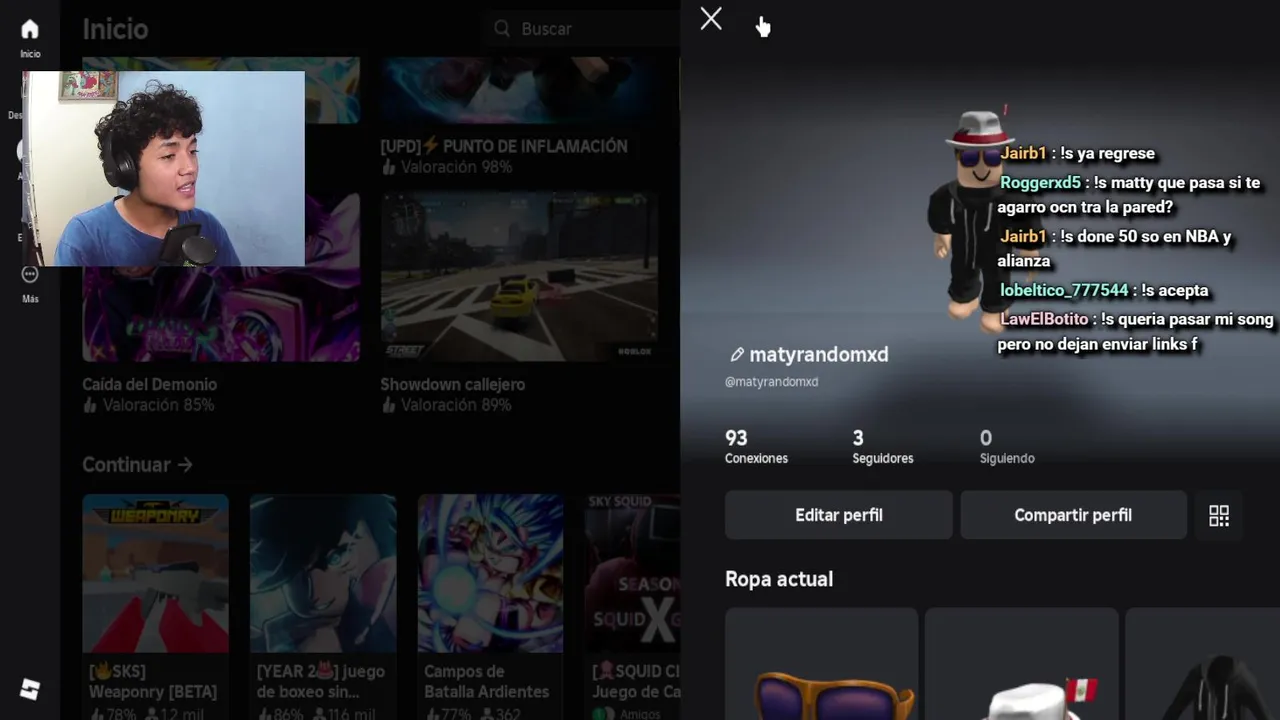Click the Editar perfil button
Viewport: 1280px width, 720px height.
tap(838, 515)
